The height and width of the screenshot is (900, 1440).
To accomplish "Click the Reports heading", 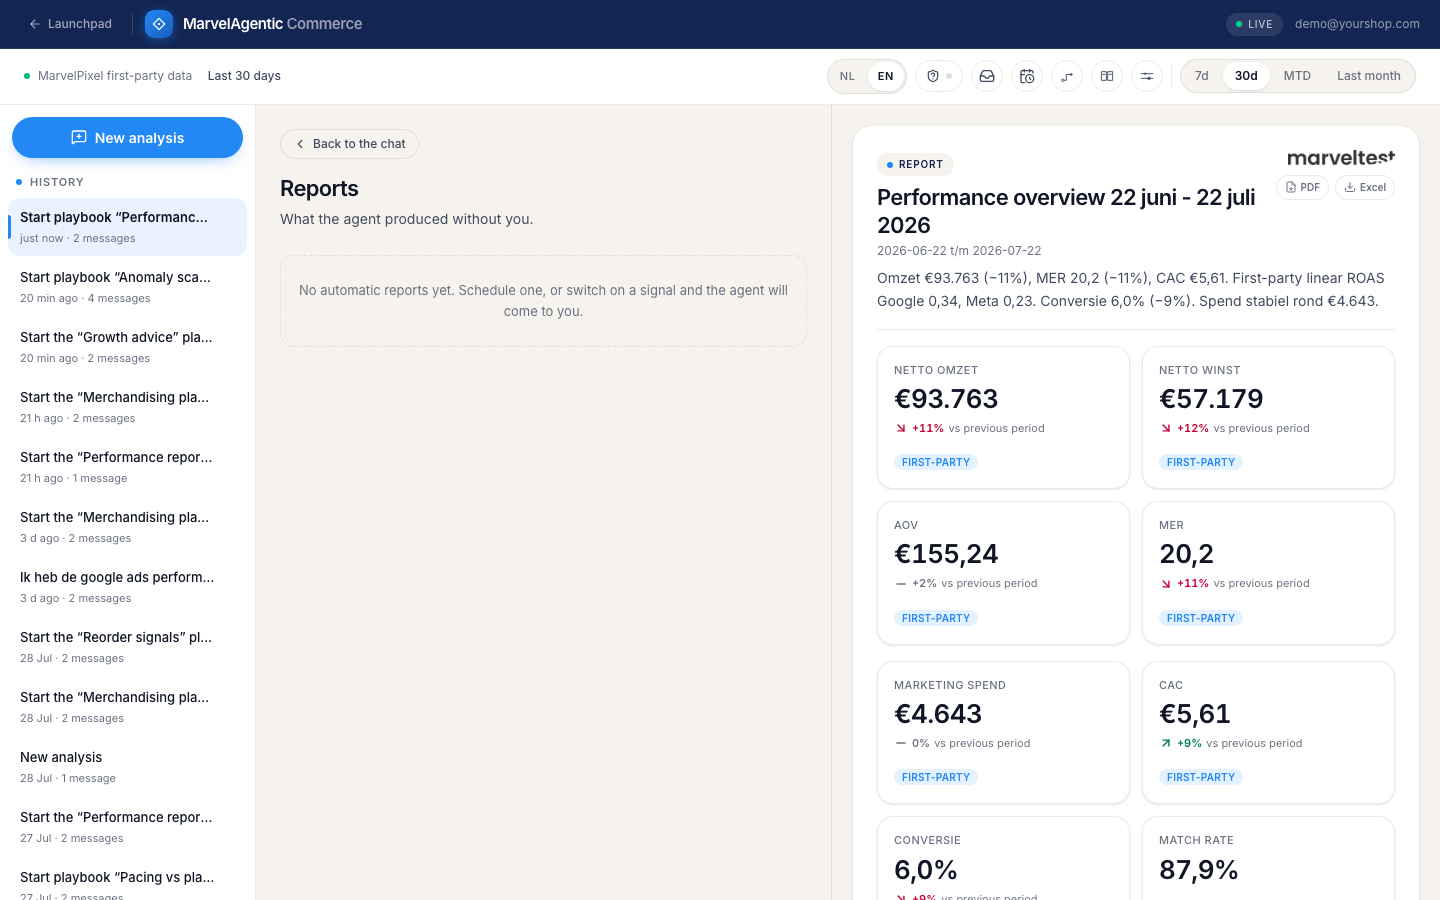I will pyautogui.click(x=319, y=188).
